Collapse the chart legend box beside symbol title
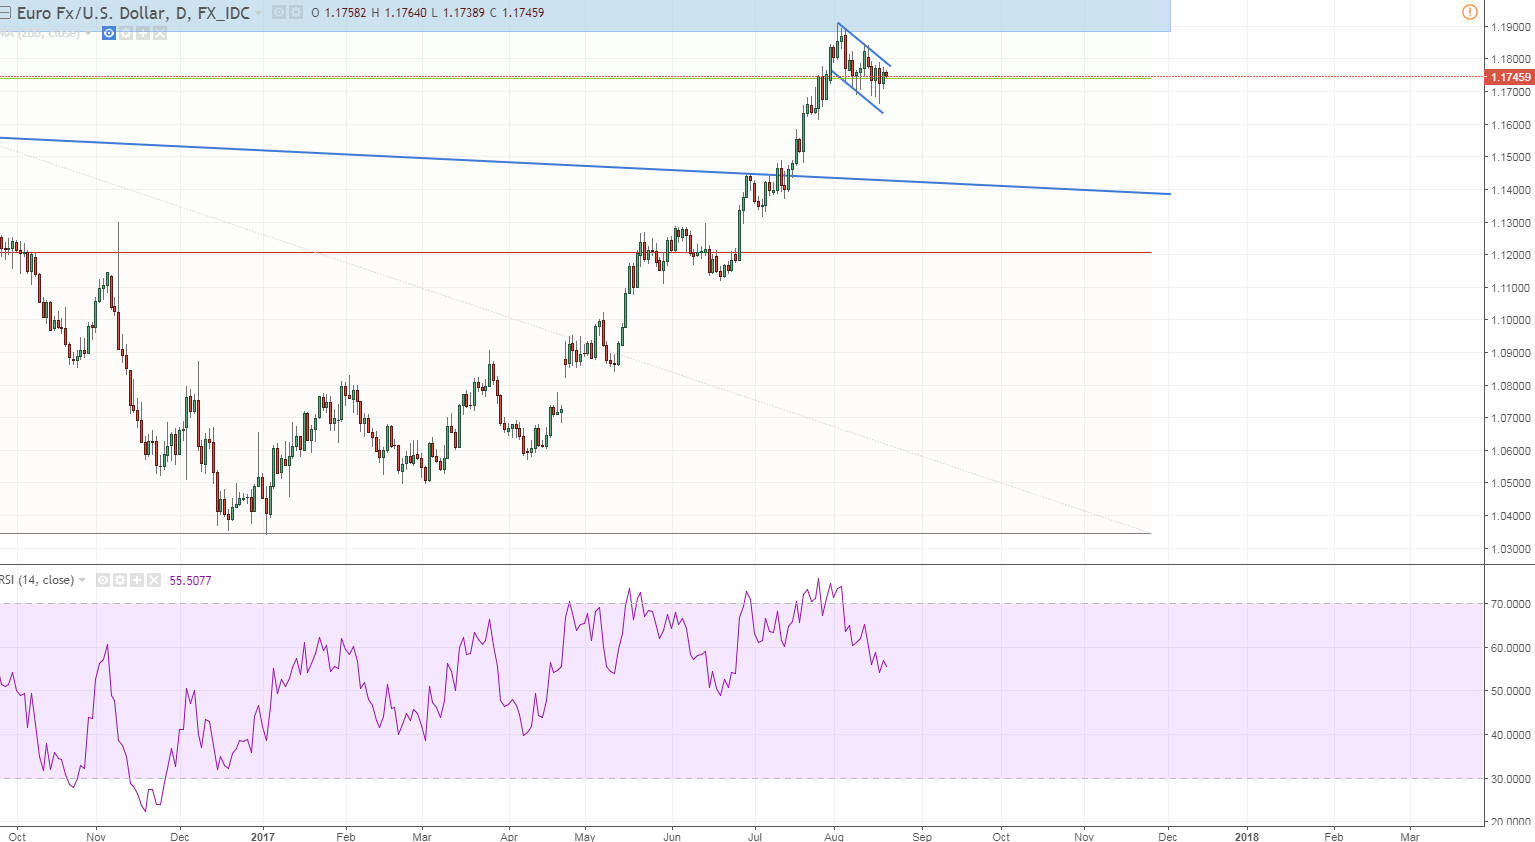Viewport: 1535px width, 842px height. (x=5, y=13)
